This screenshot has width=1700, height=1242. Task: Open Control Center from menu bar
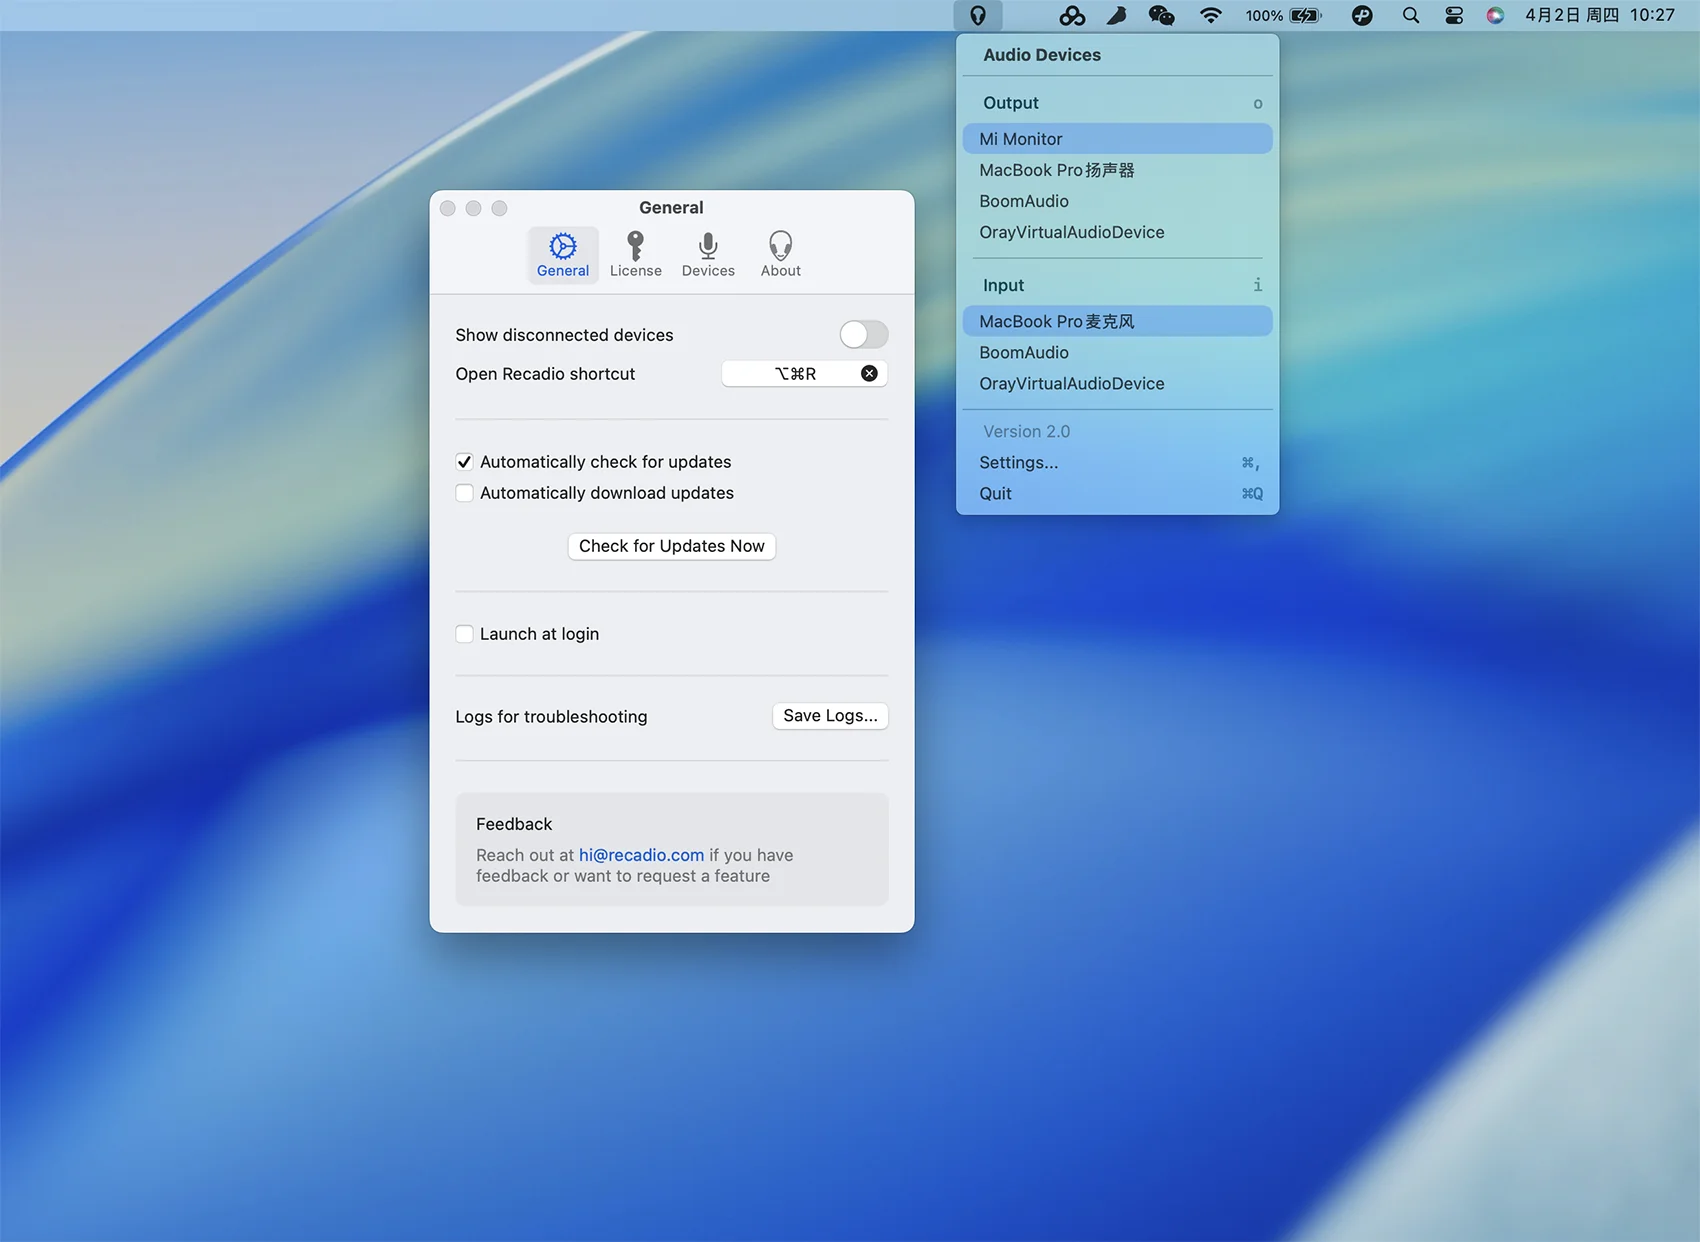(1454, 15)
